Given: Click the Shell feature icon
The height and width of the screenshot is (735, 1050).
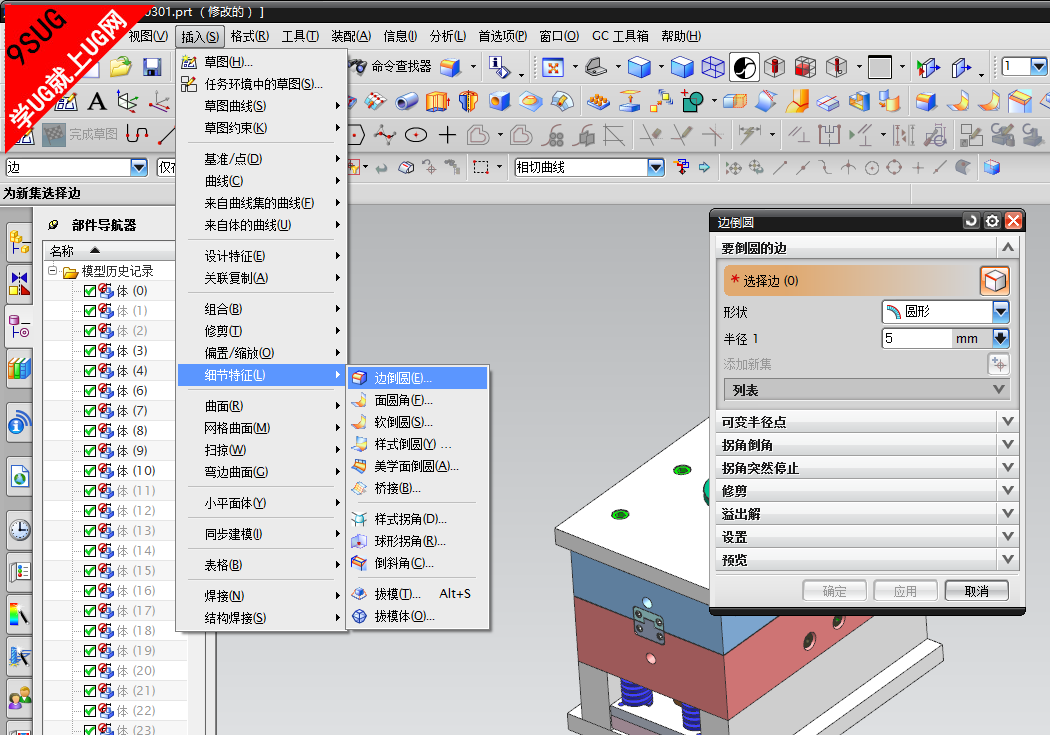Looking at the screenshot, I should (859, 101).
